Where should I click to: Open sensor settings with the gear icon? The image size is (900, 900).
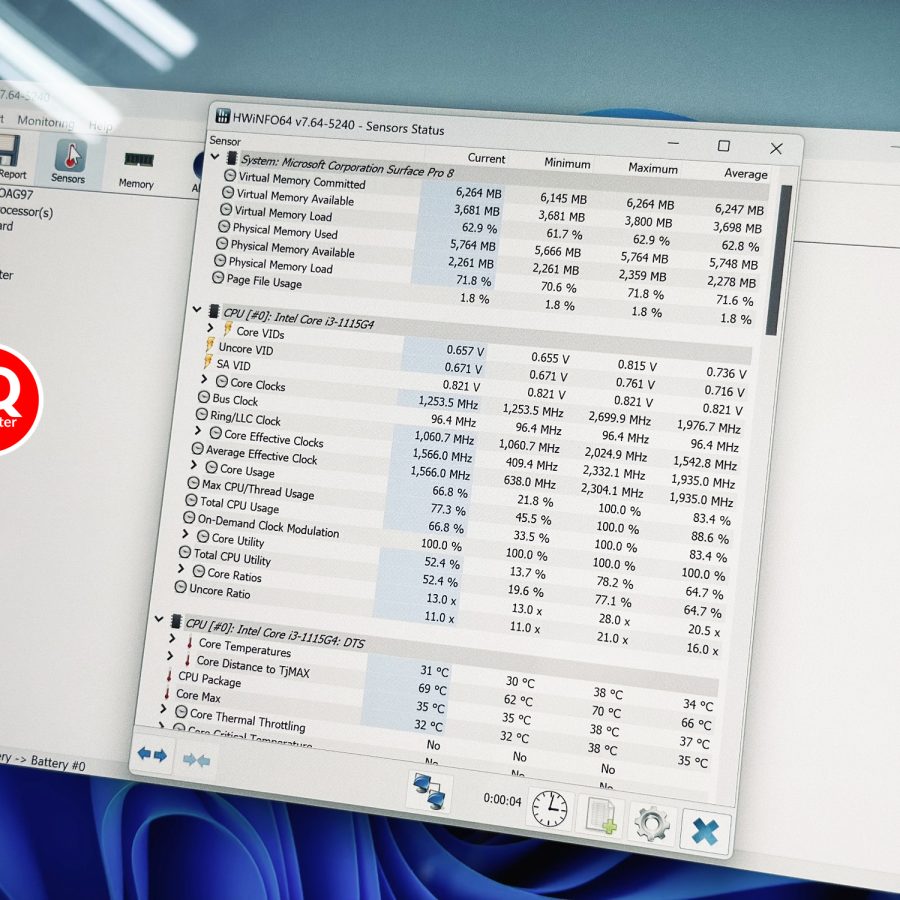[651, 823]
